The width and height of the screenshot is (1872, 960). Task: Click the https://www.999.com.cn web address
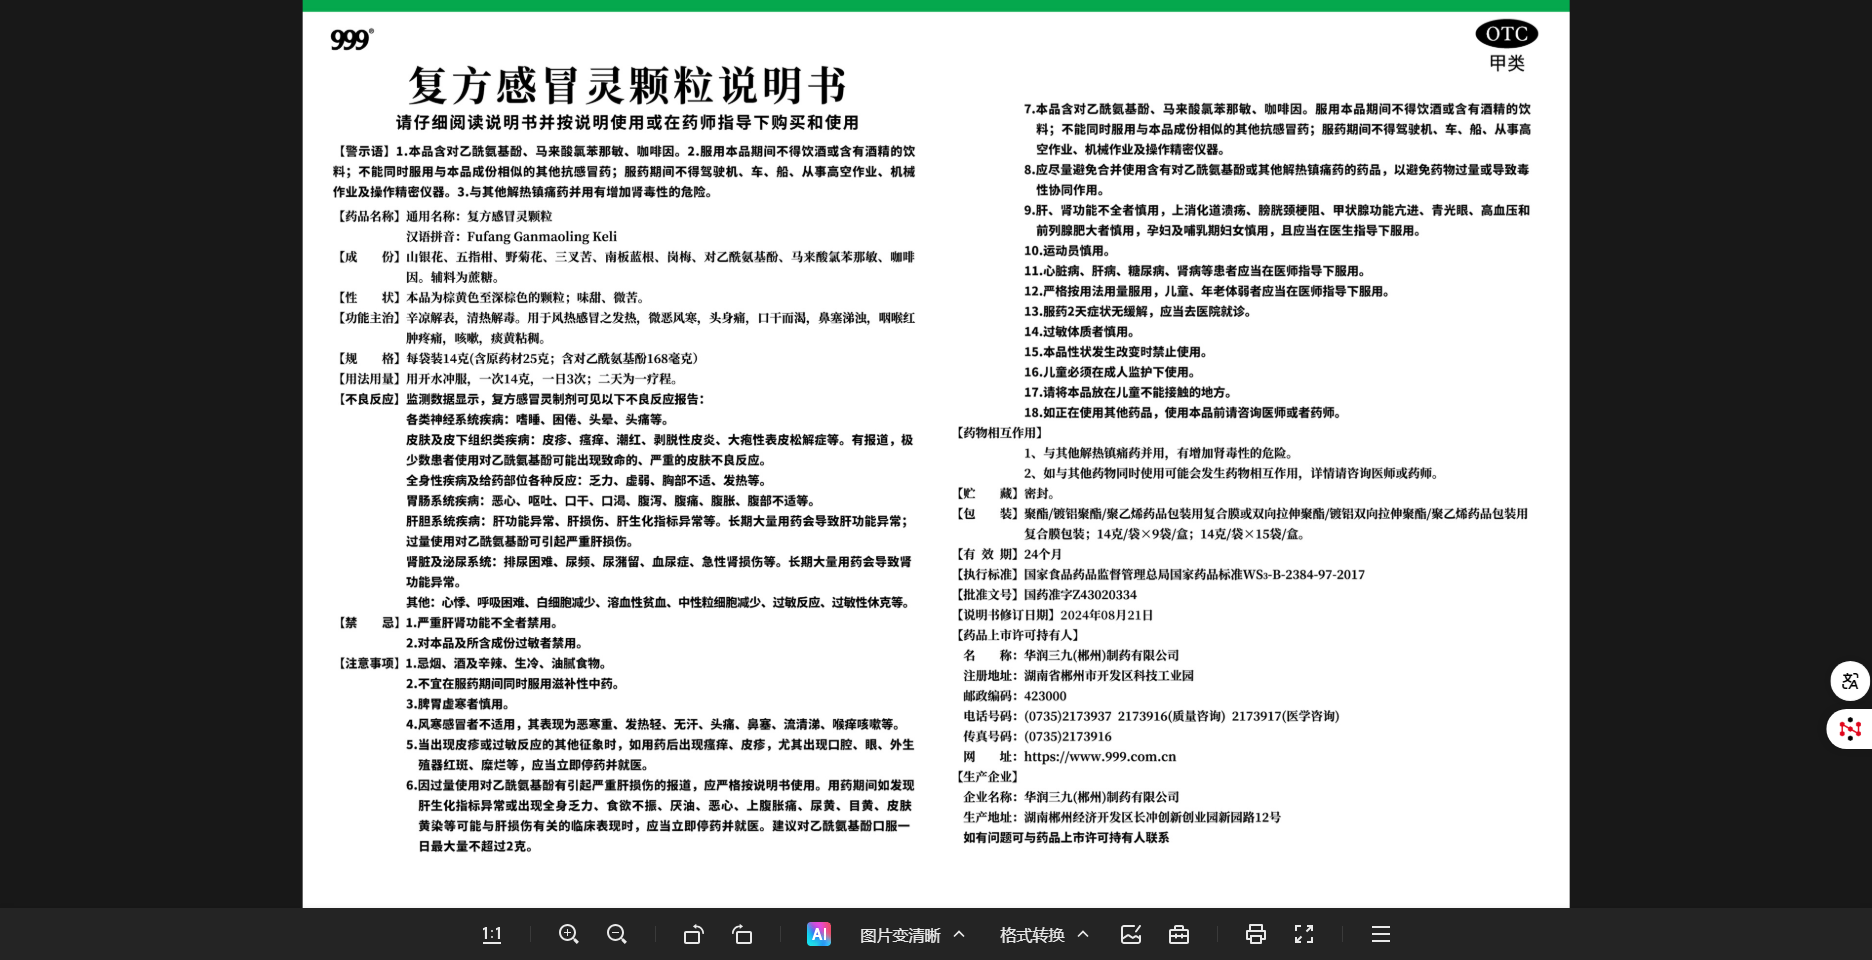click(1099, 757)
